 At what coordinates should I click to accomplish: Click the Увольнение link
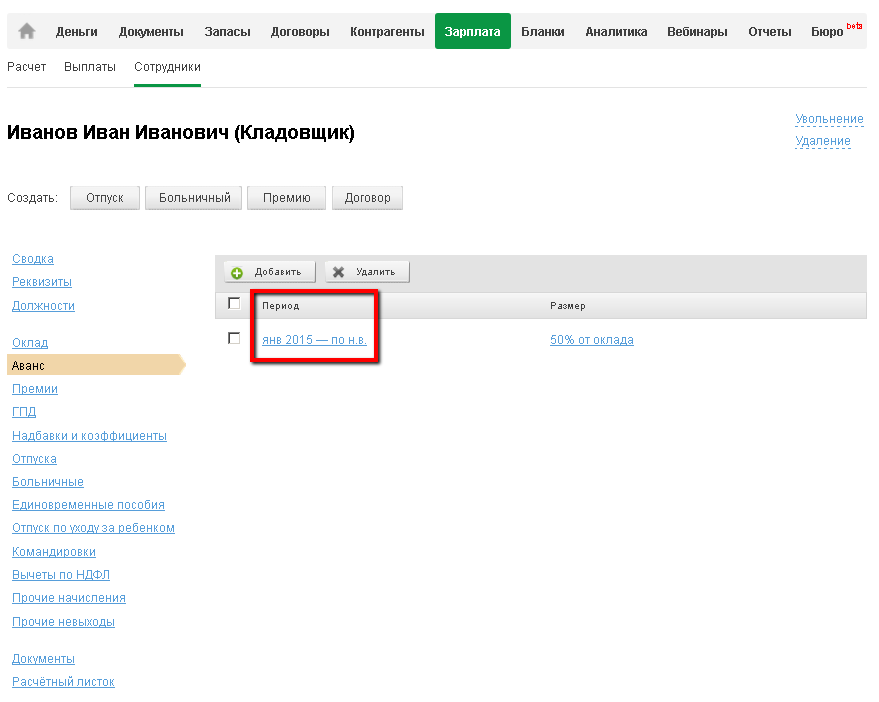click(x=829, y=119)
